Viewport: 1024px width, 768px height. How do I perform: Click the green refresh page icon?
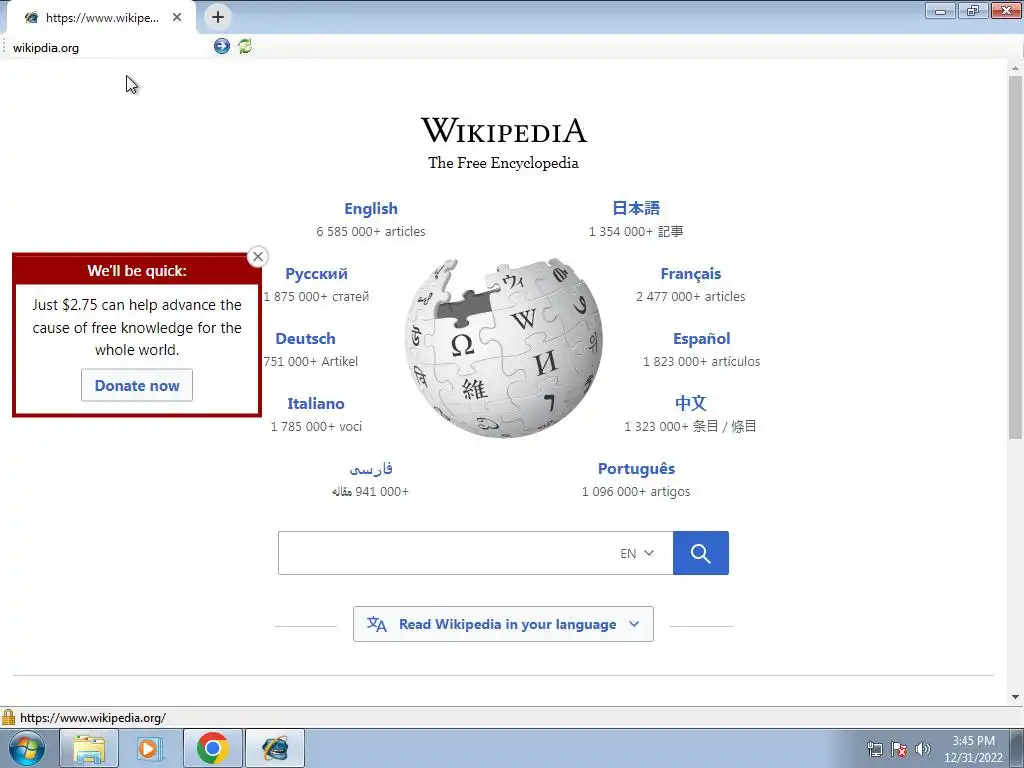245,46
